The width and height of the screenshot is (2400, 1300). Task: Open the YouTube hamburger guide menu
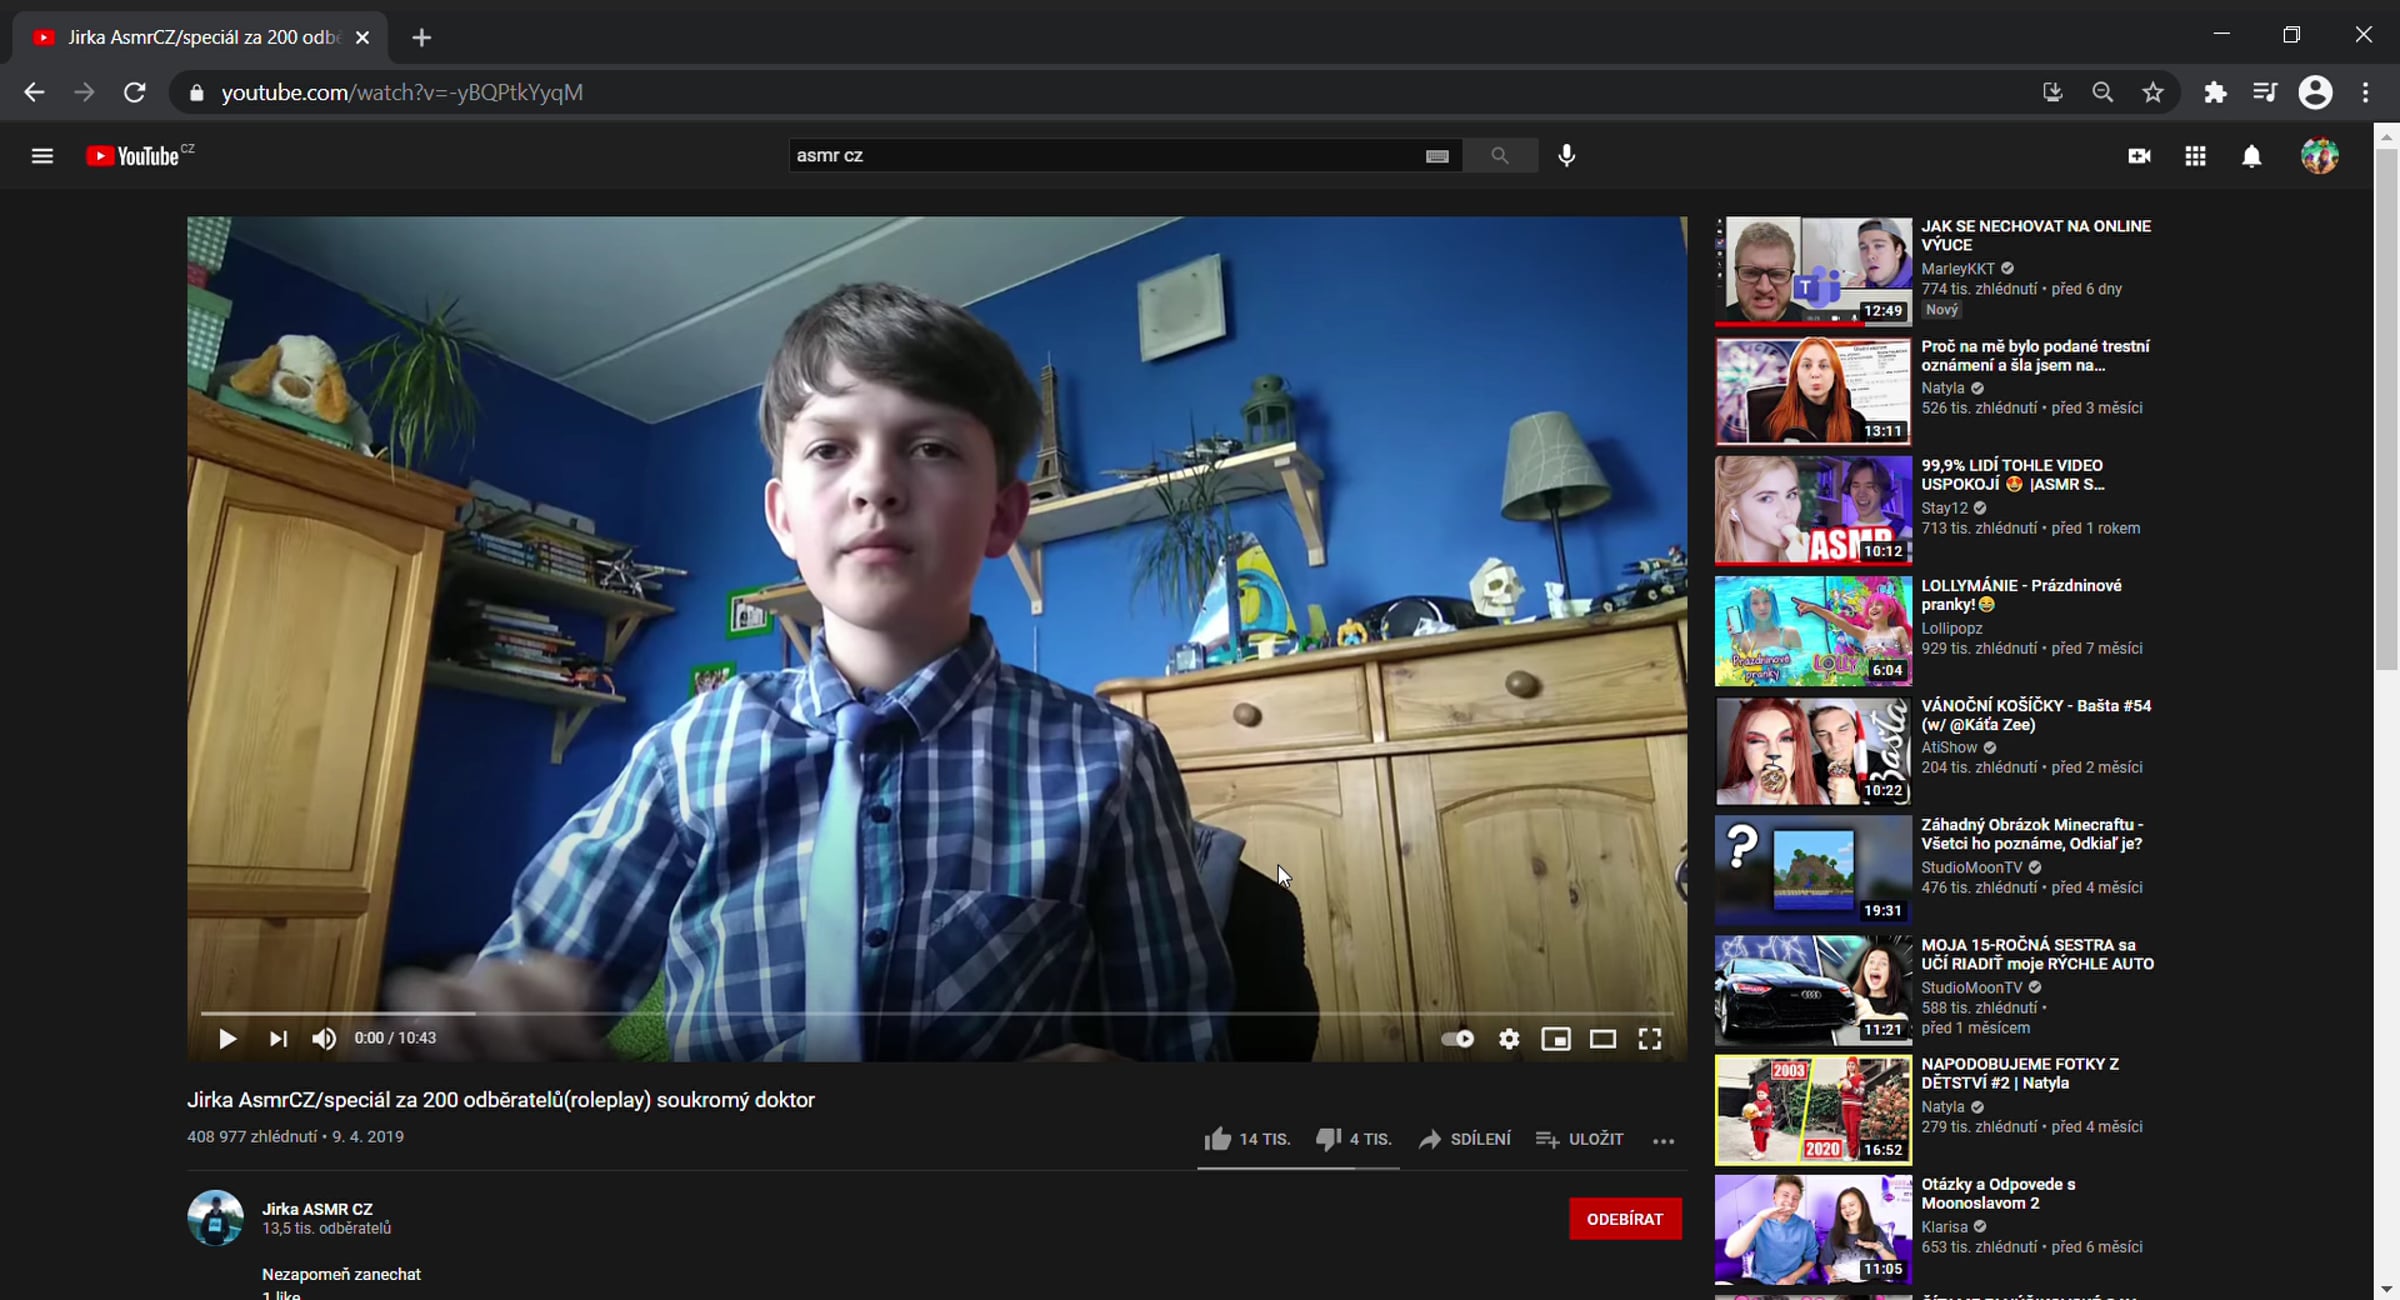[x=42, y=156]
